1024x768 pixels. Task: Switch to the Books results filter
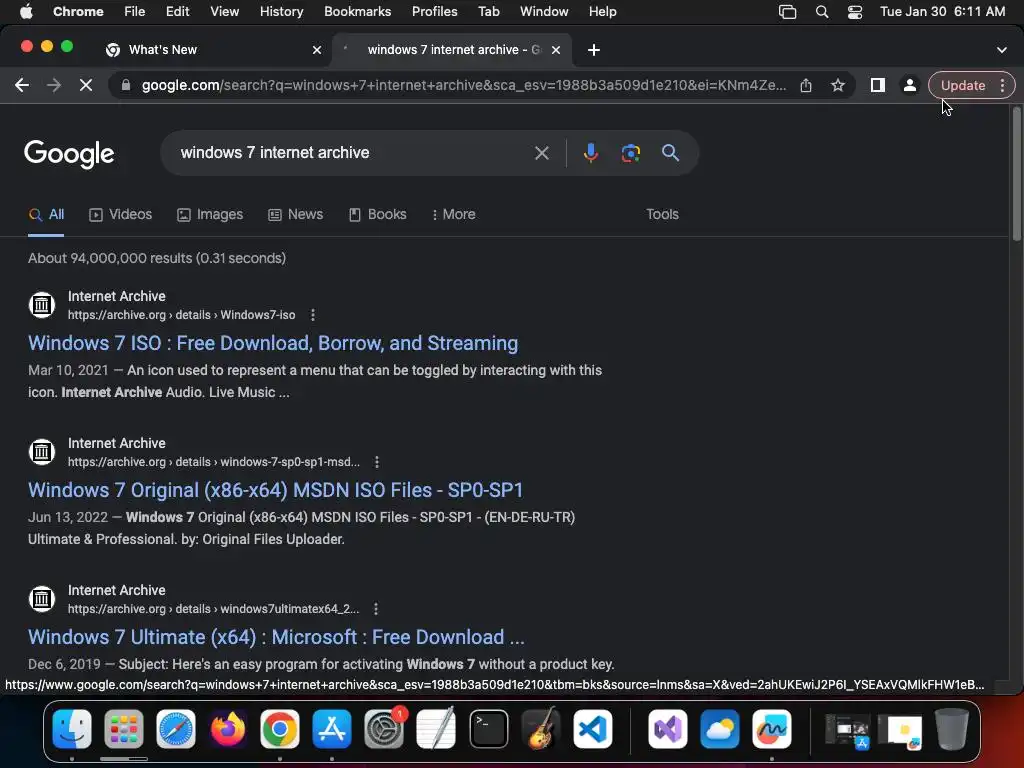click(x=377, y=215)
